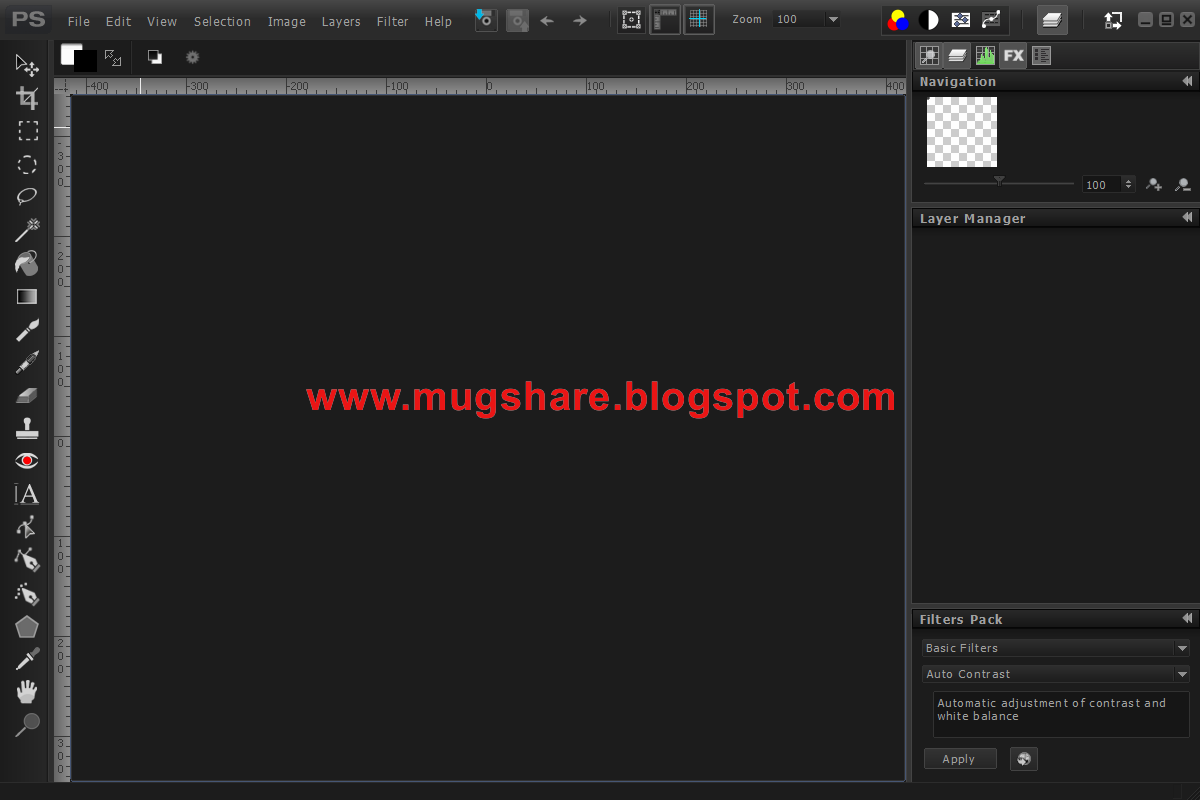This screenshot has height=800, width=1200.
Task: Select the Red Eye removal tool
Action: pos(27,461)
